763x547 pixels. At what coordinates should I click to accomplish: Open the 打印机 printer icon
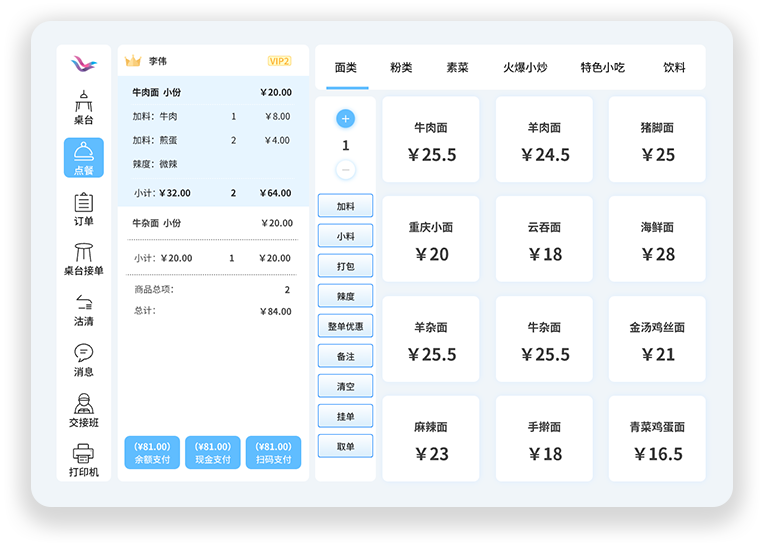84,460
